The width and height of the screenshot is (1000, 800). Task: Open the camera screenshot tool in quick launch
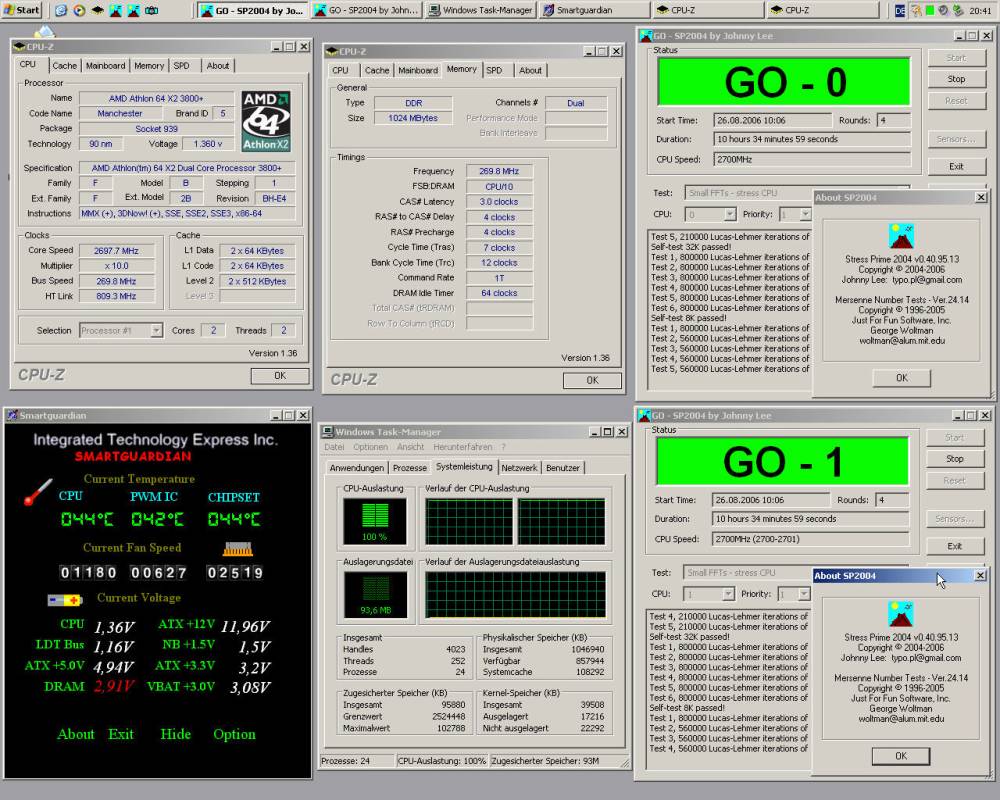pyautogui.click(x=152, y=10)
